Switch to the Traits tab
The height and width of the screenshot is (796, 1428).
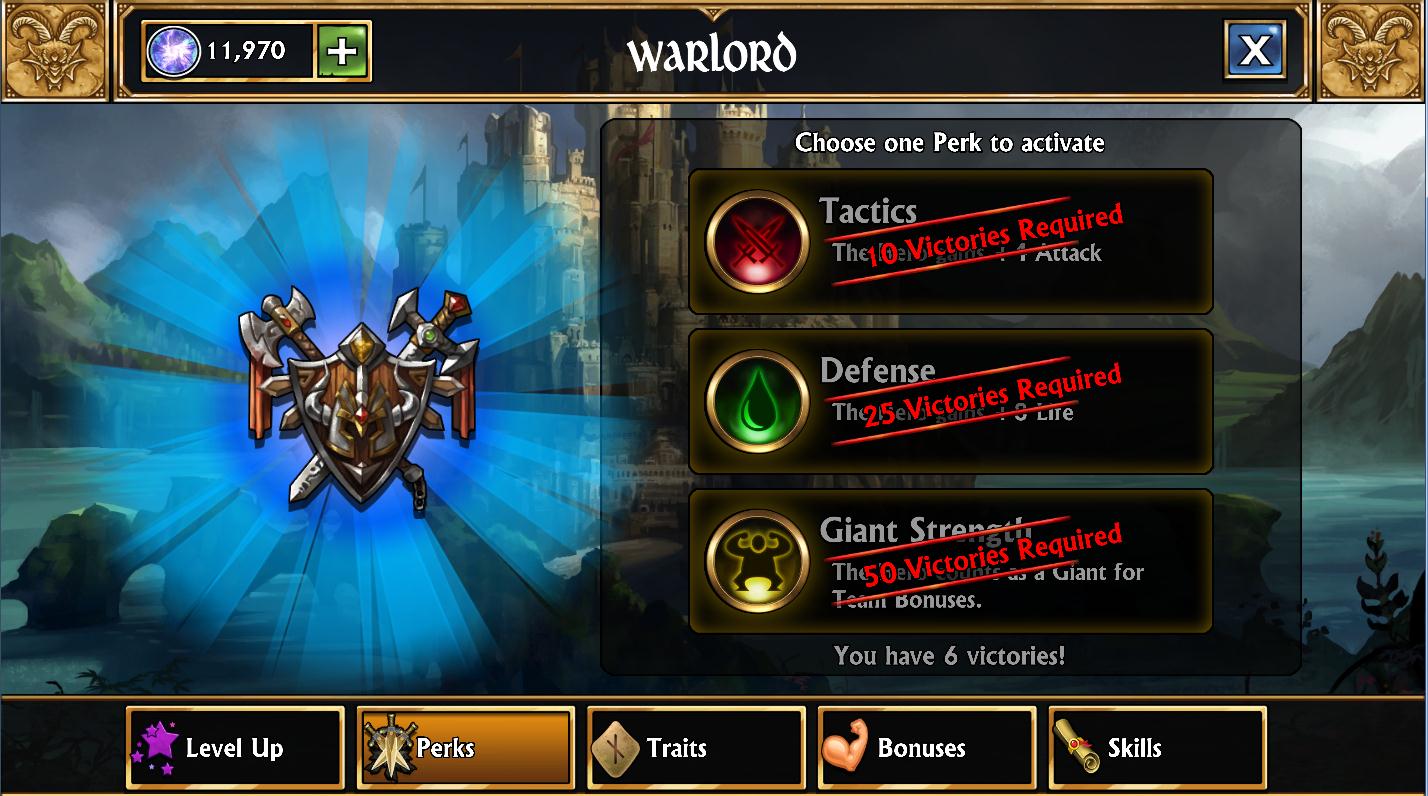696,748
